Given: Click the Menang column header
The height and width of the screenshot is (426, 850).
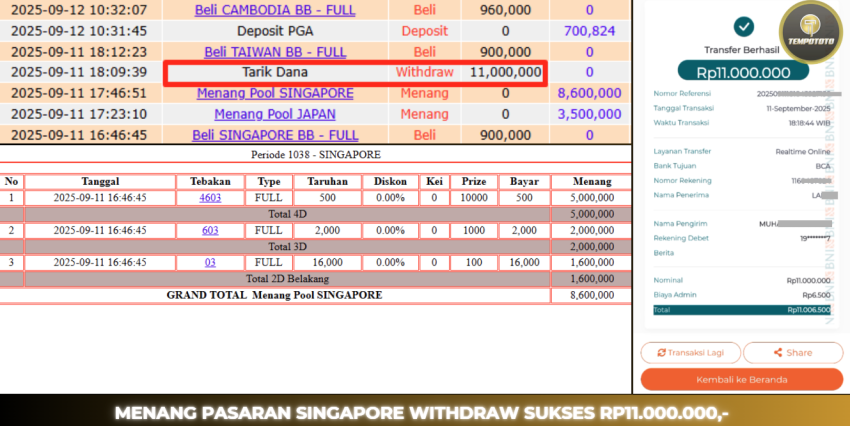Looking at the screenshot, I should click(x=592, y=182).
